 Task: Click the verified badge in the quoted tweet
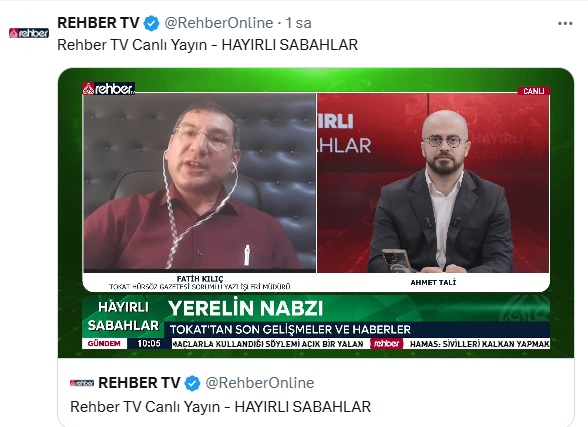pos(192,383)
